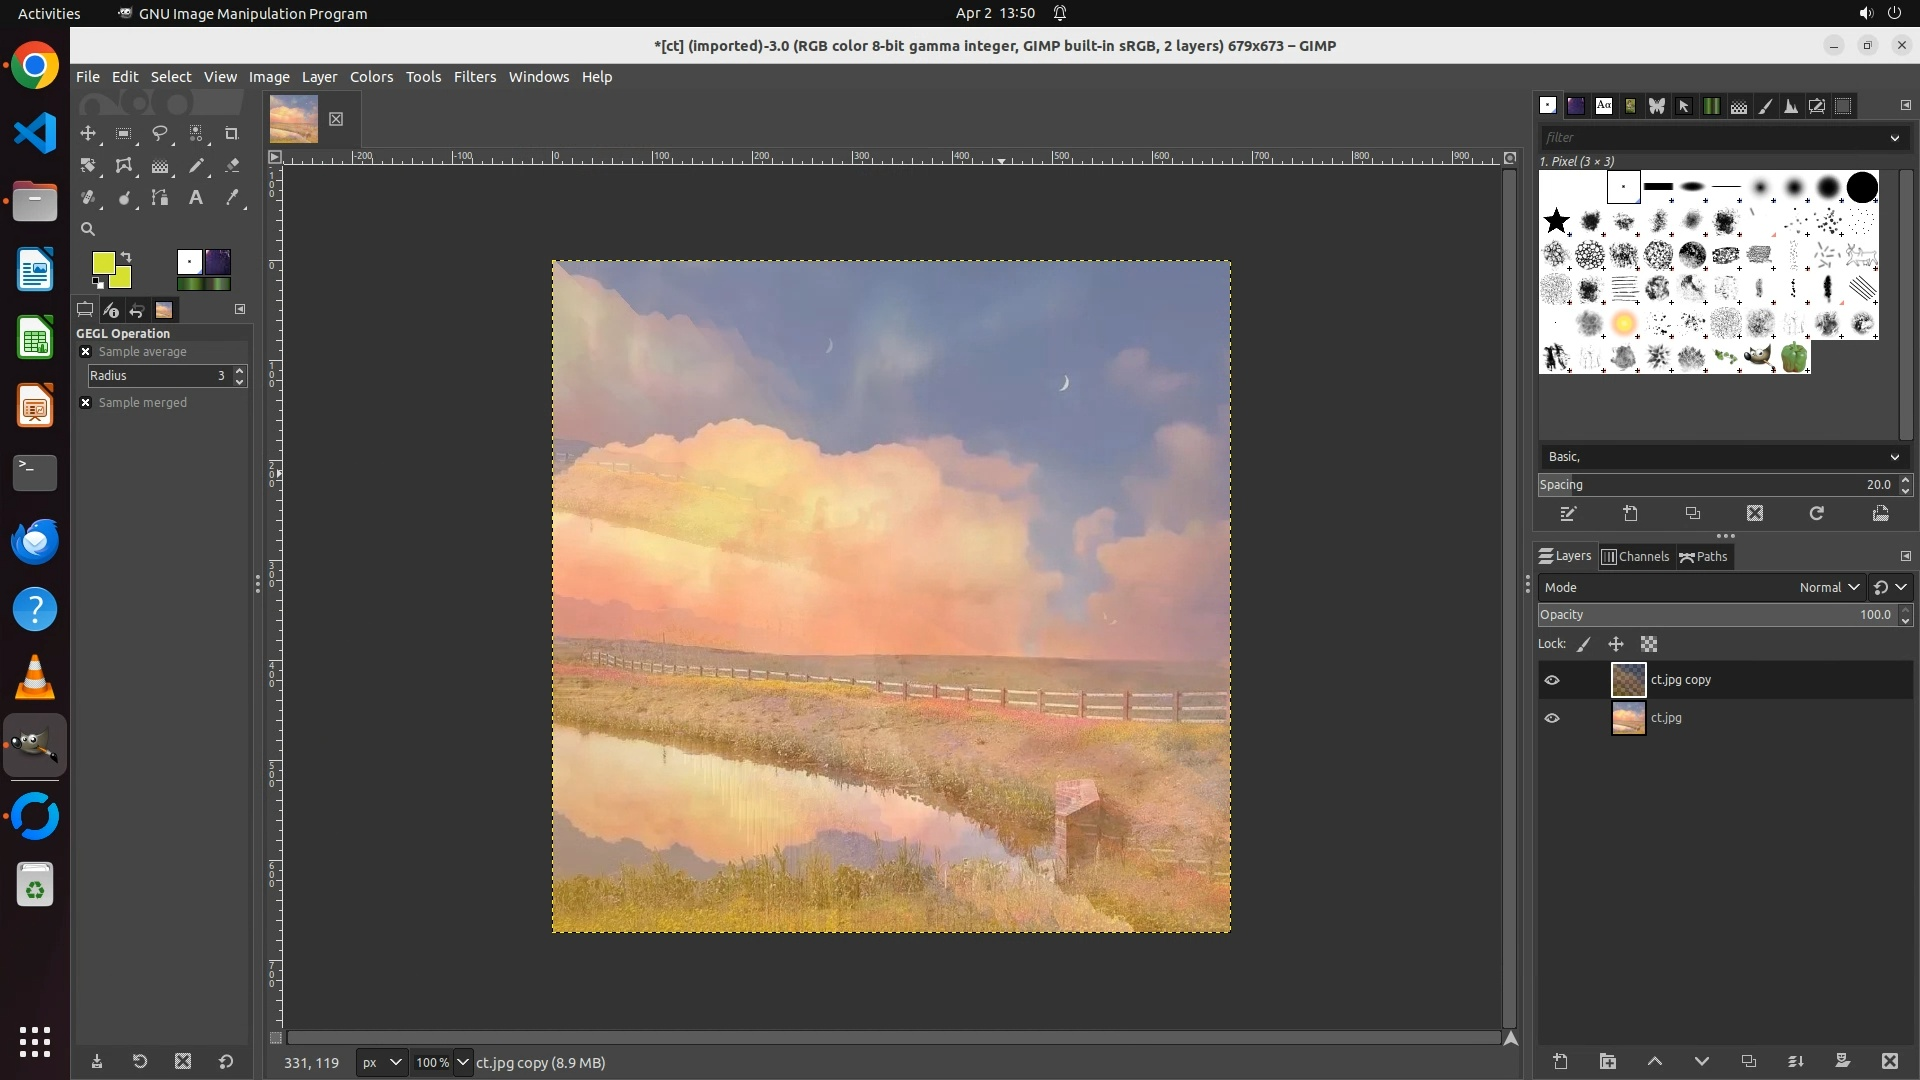Switch to the Channels tab
1920x1080 pixels.
click(x=1635, y=557)
